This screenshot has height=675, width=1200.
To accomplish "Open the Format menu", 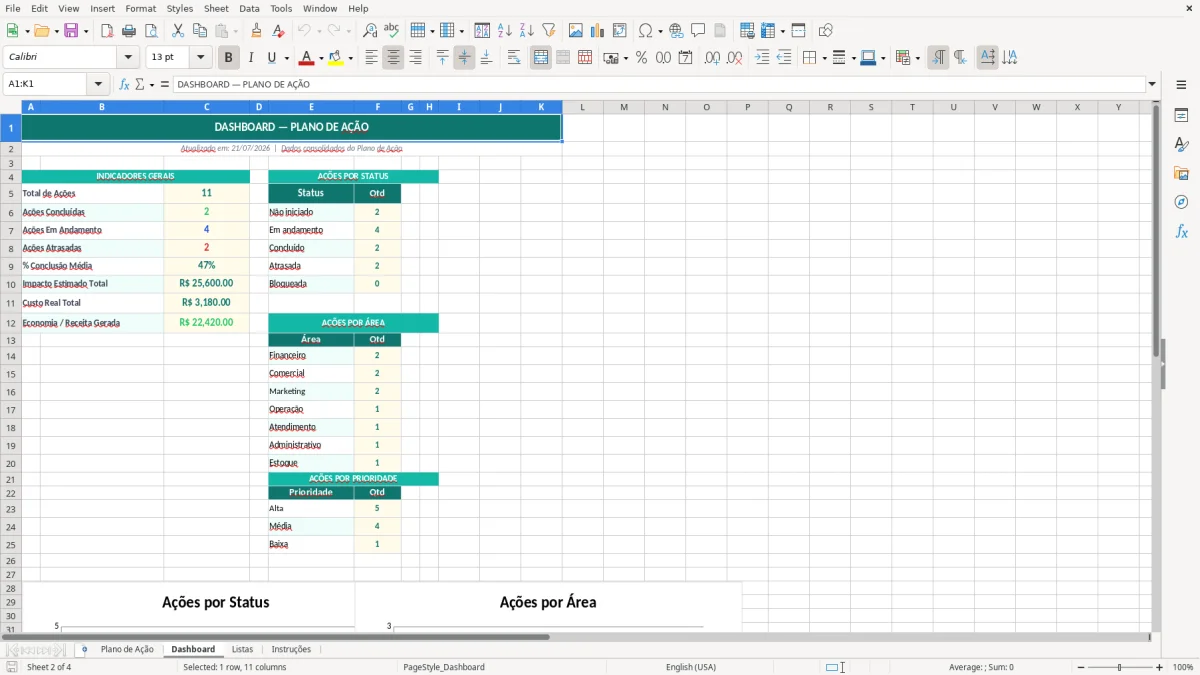I will (x=141, y=8).
